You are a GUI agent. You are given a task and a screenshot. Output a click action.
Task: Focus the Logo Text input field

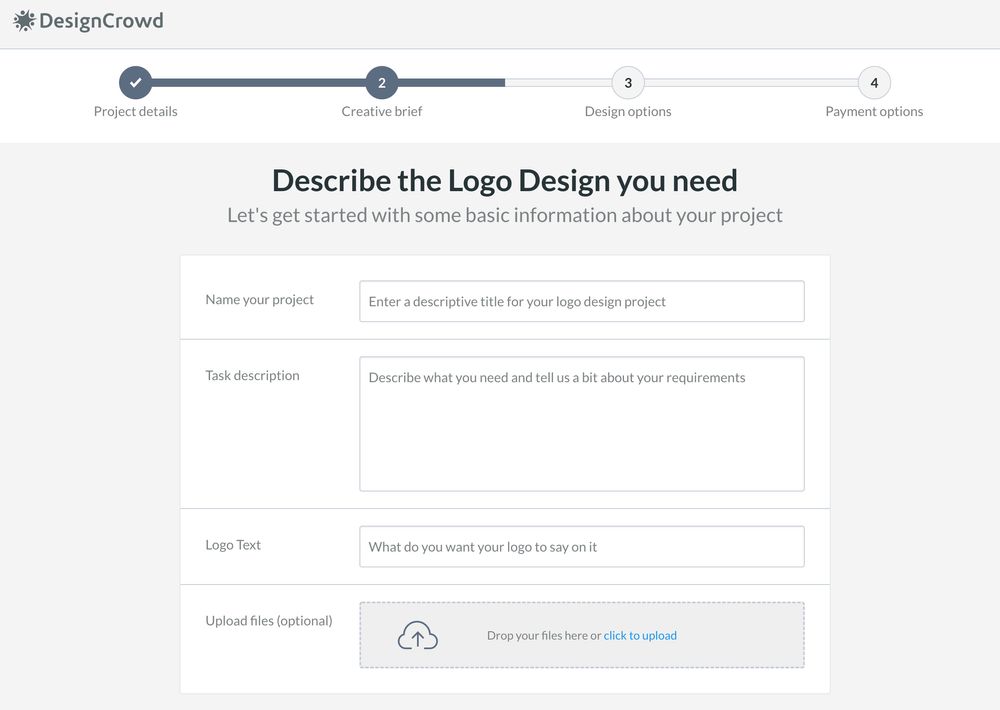pyautogui.click(x=582, y=547)
